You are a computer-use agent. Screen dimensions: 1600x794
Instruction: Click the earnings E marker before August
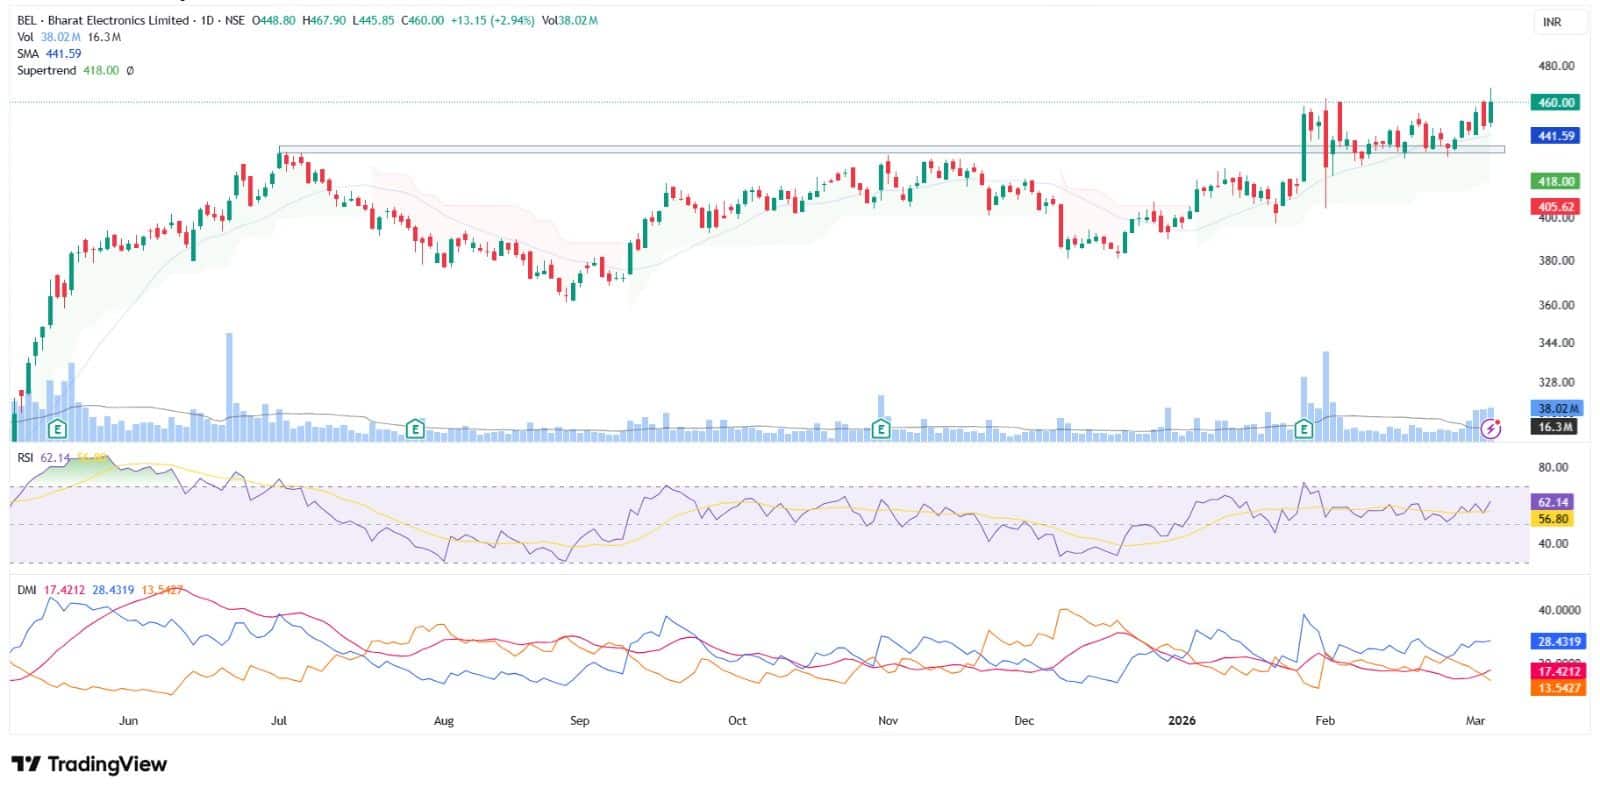pos(414,430)
